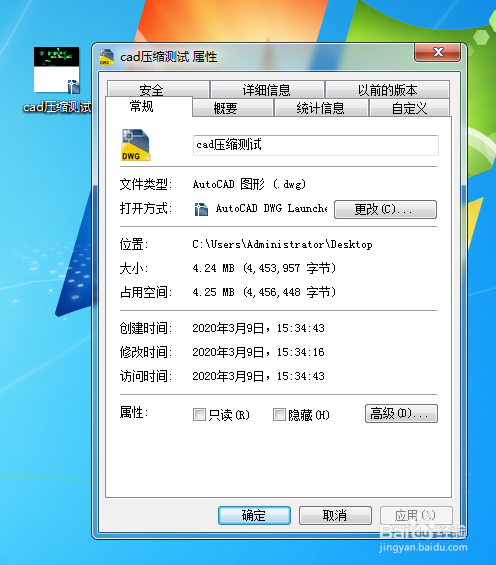Click the 创建时间 date value

(258, 328)
